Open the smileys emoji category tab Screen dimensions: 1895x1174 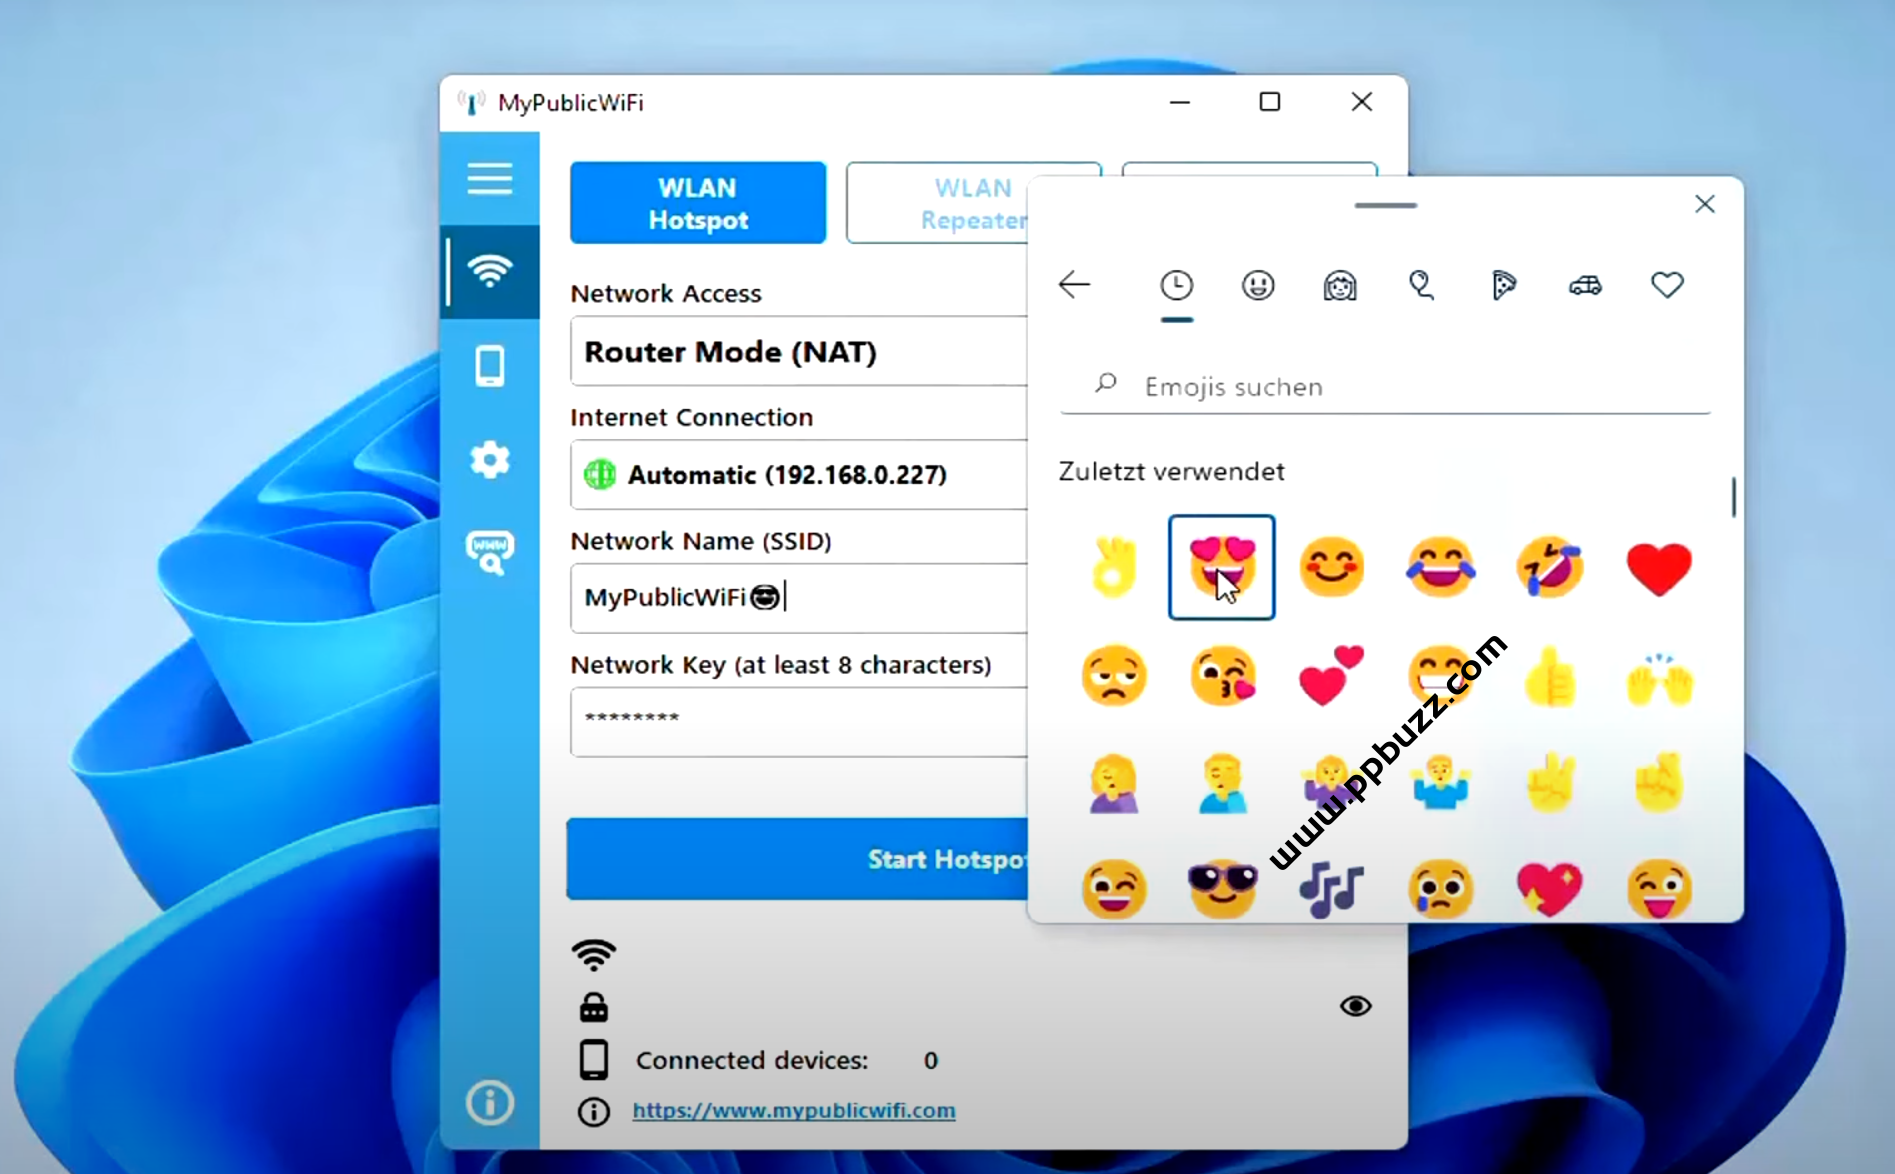(1258, 286)
